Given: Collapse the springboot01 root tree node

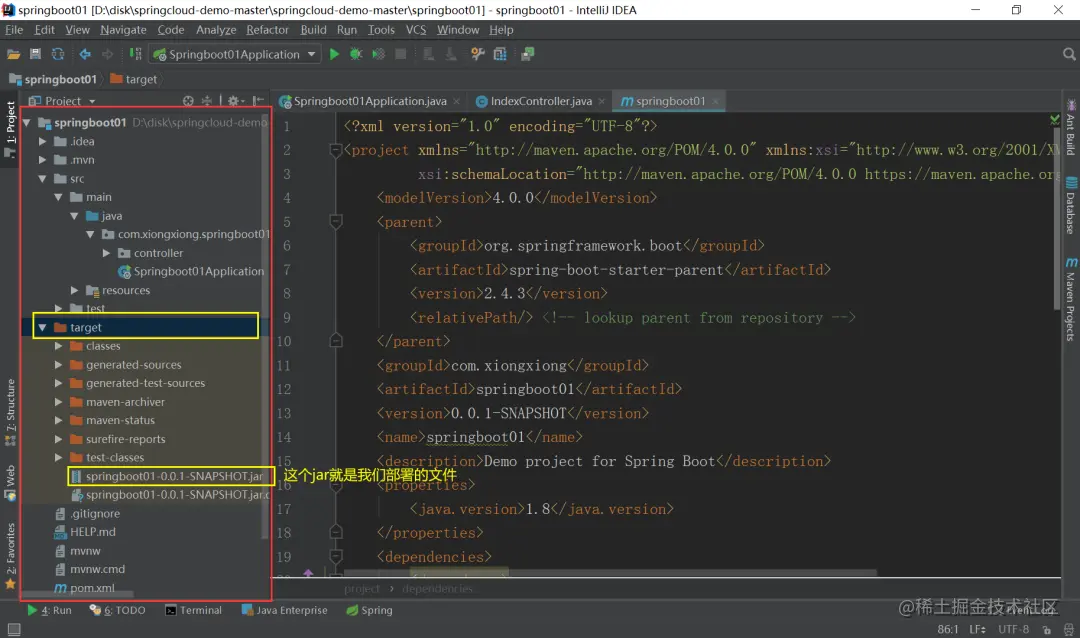Looking at the screenshot, I should click(x=27, y=123).
